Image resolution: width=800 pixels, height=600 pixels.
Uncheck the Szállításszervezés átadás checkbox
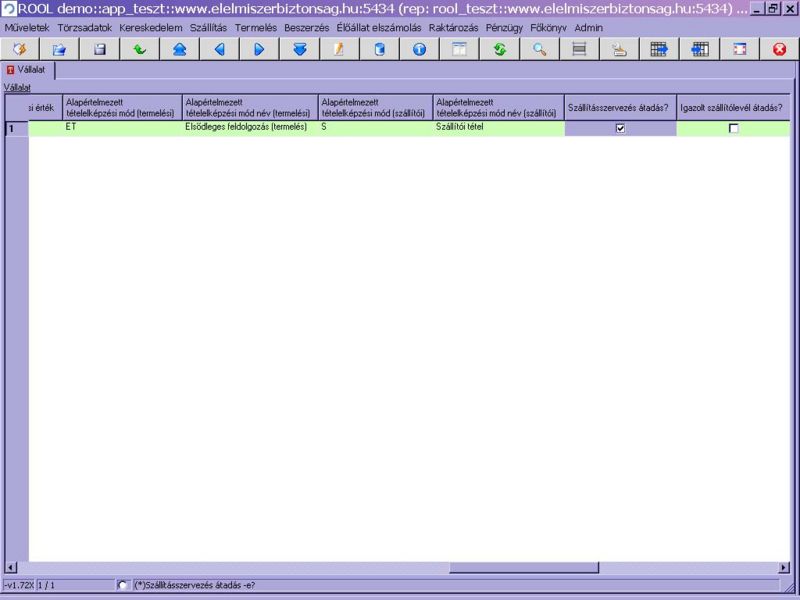point(620,128)
